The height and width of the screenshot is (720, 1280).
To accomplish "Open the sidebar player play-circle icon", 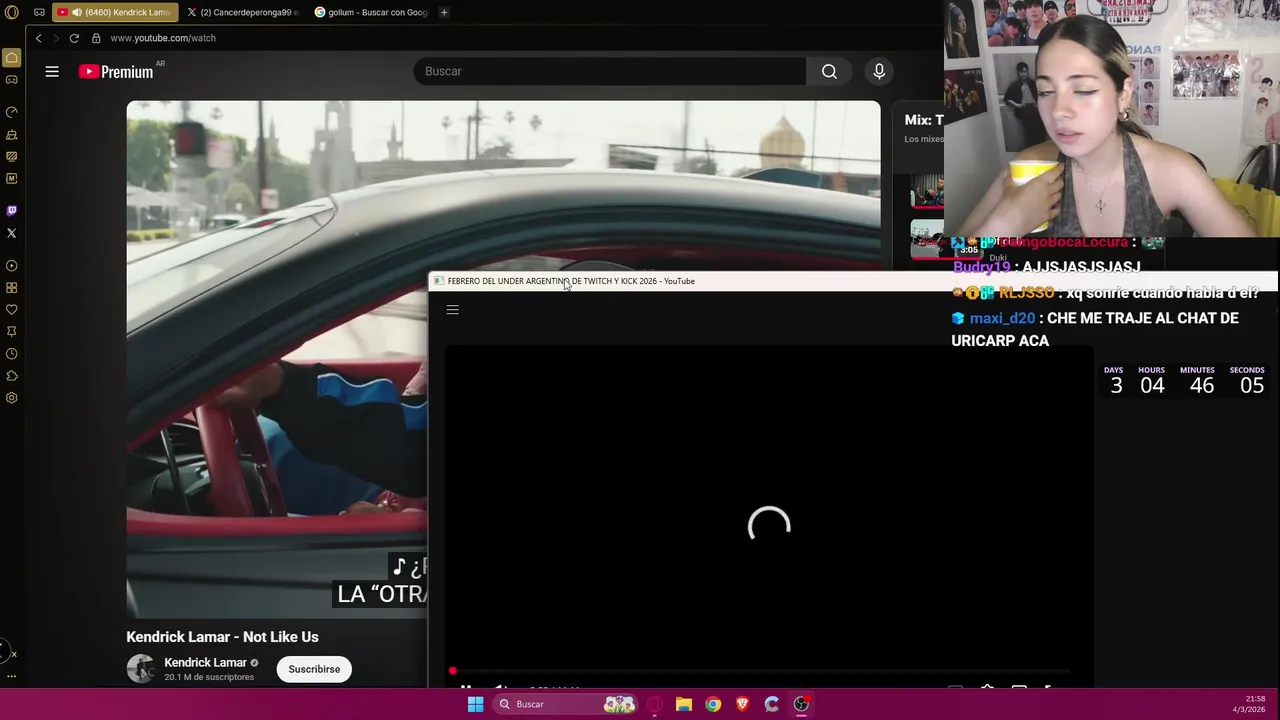I will pos(12,266).
